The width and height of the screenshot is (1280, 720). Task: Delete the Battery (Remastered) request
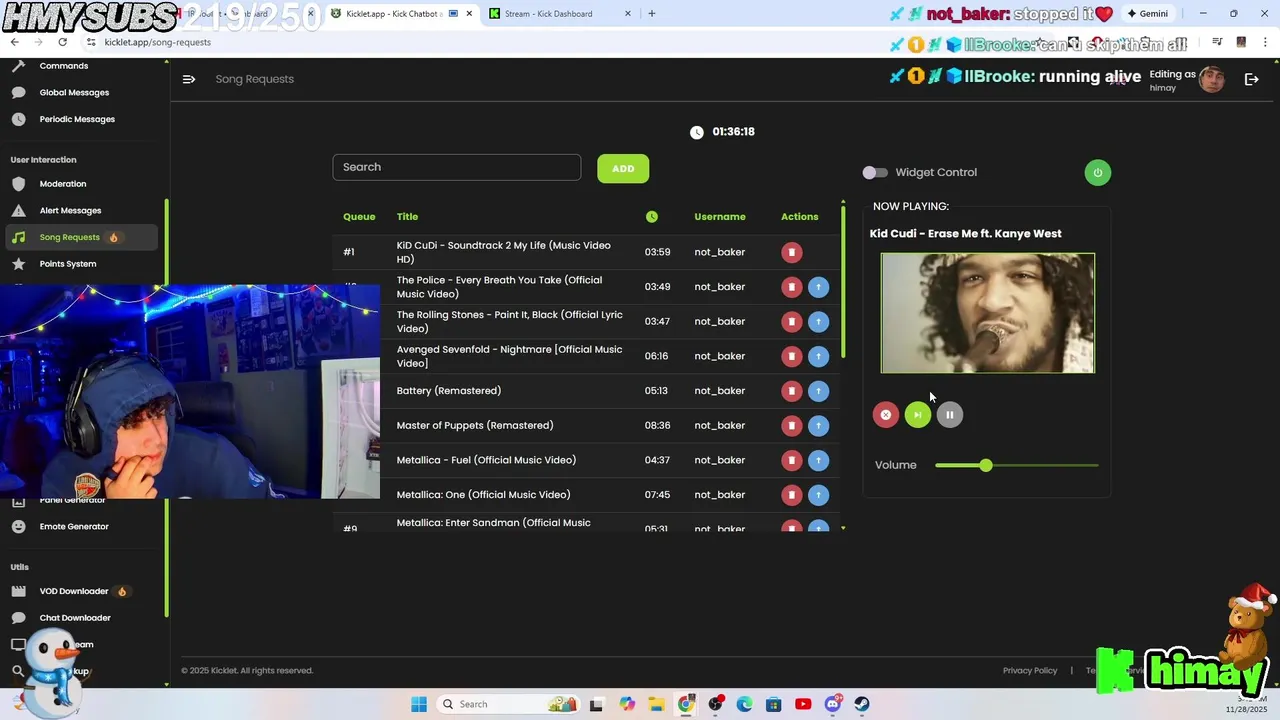pyautogui.click(x=791, y=391)
